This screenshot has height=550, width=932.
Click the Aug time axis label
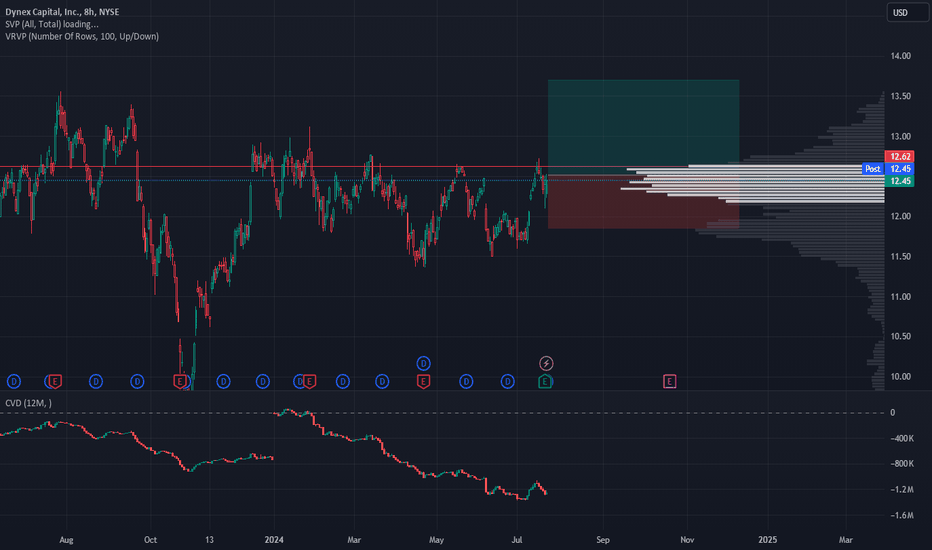pyautogui.click(x=67, y=540)
